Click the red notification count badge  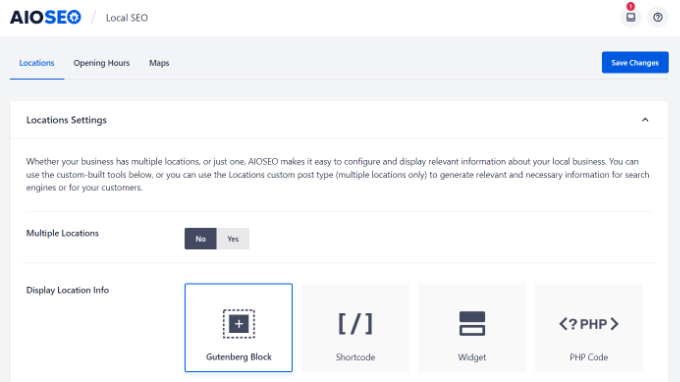click(x=631, y=6)
